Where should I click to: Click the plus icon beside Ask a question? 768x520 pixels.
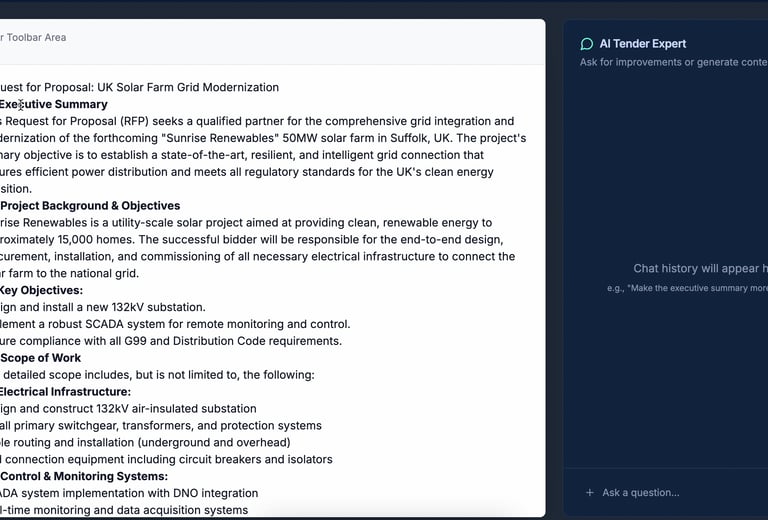590,493
